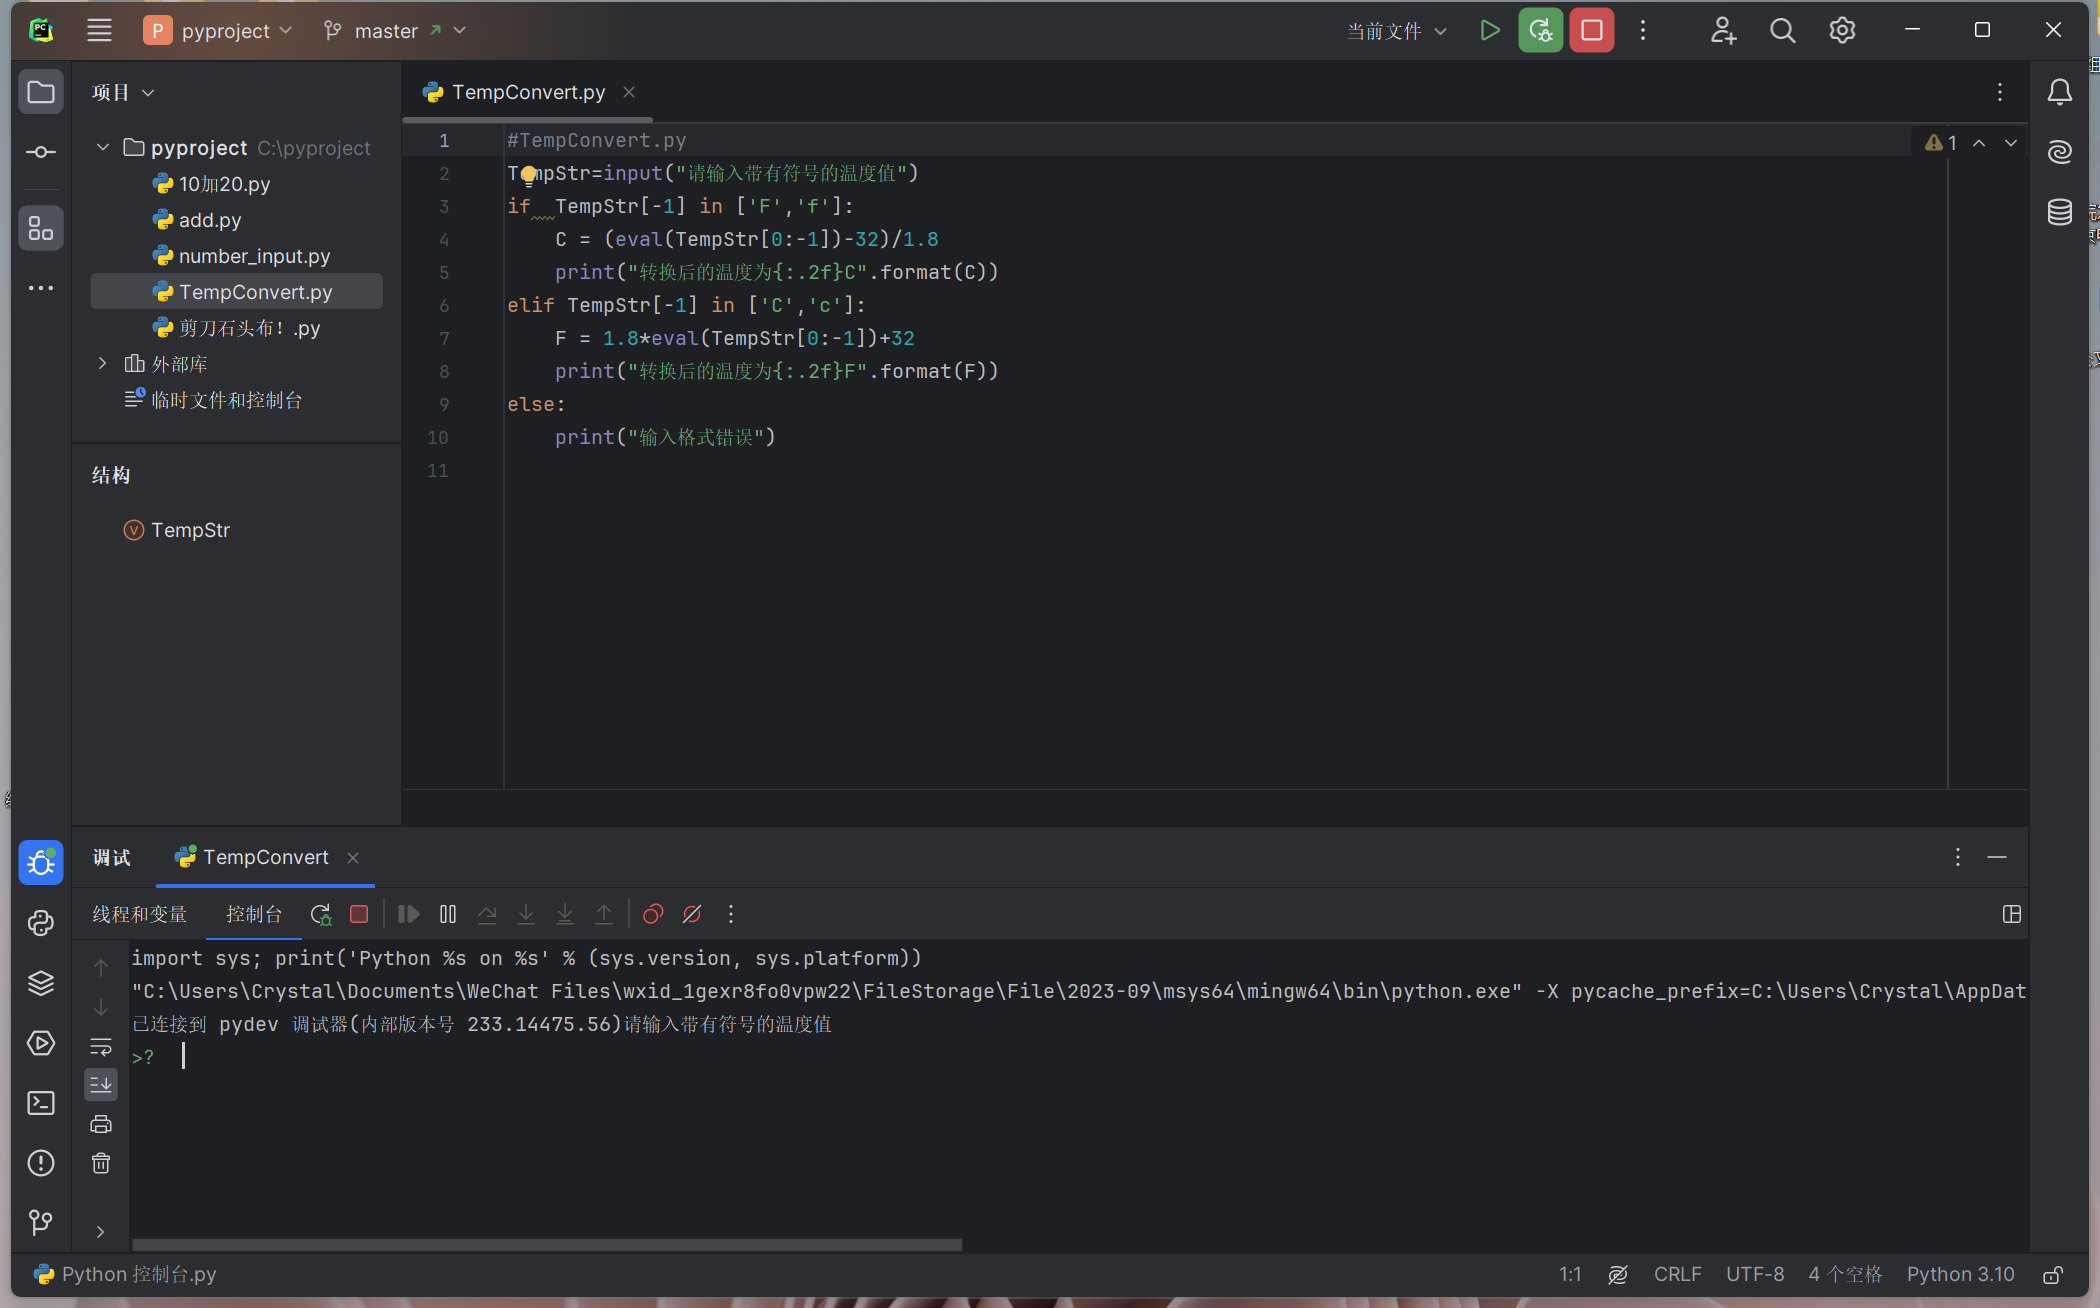The image size is (2100, 1308).
Task: Toggle soft-wrap in the console
Action: click(x=101, y=1047)
